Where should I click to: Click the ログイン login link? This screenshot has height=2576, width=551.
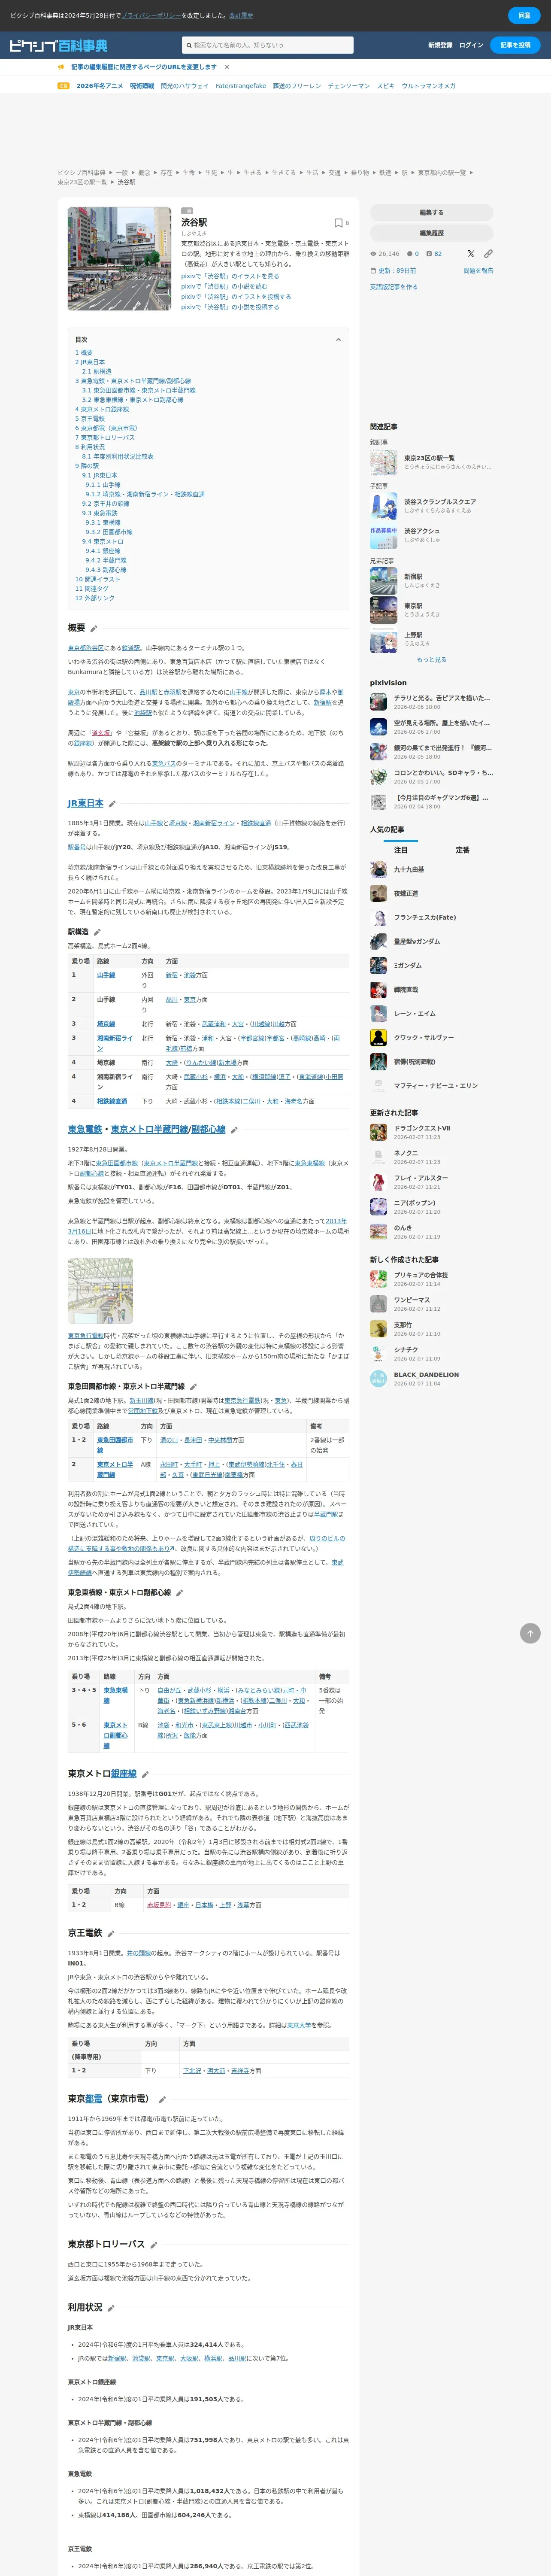[471, 45]
